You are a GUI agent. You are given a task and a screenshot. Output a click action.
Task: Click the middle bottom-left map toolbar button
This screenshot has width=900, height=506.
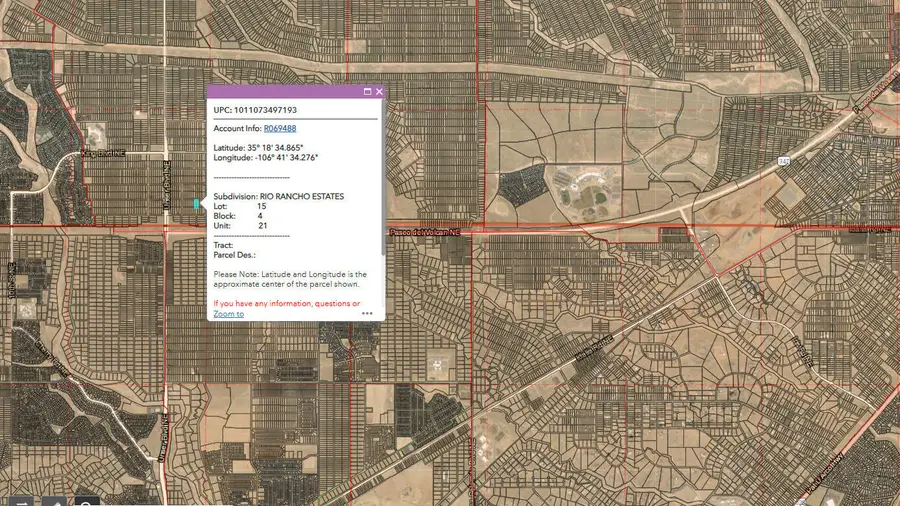(55, 500)
